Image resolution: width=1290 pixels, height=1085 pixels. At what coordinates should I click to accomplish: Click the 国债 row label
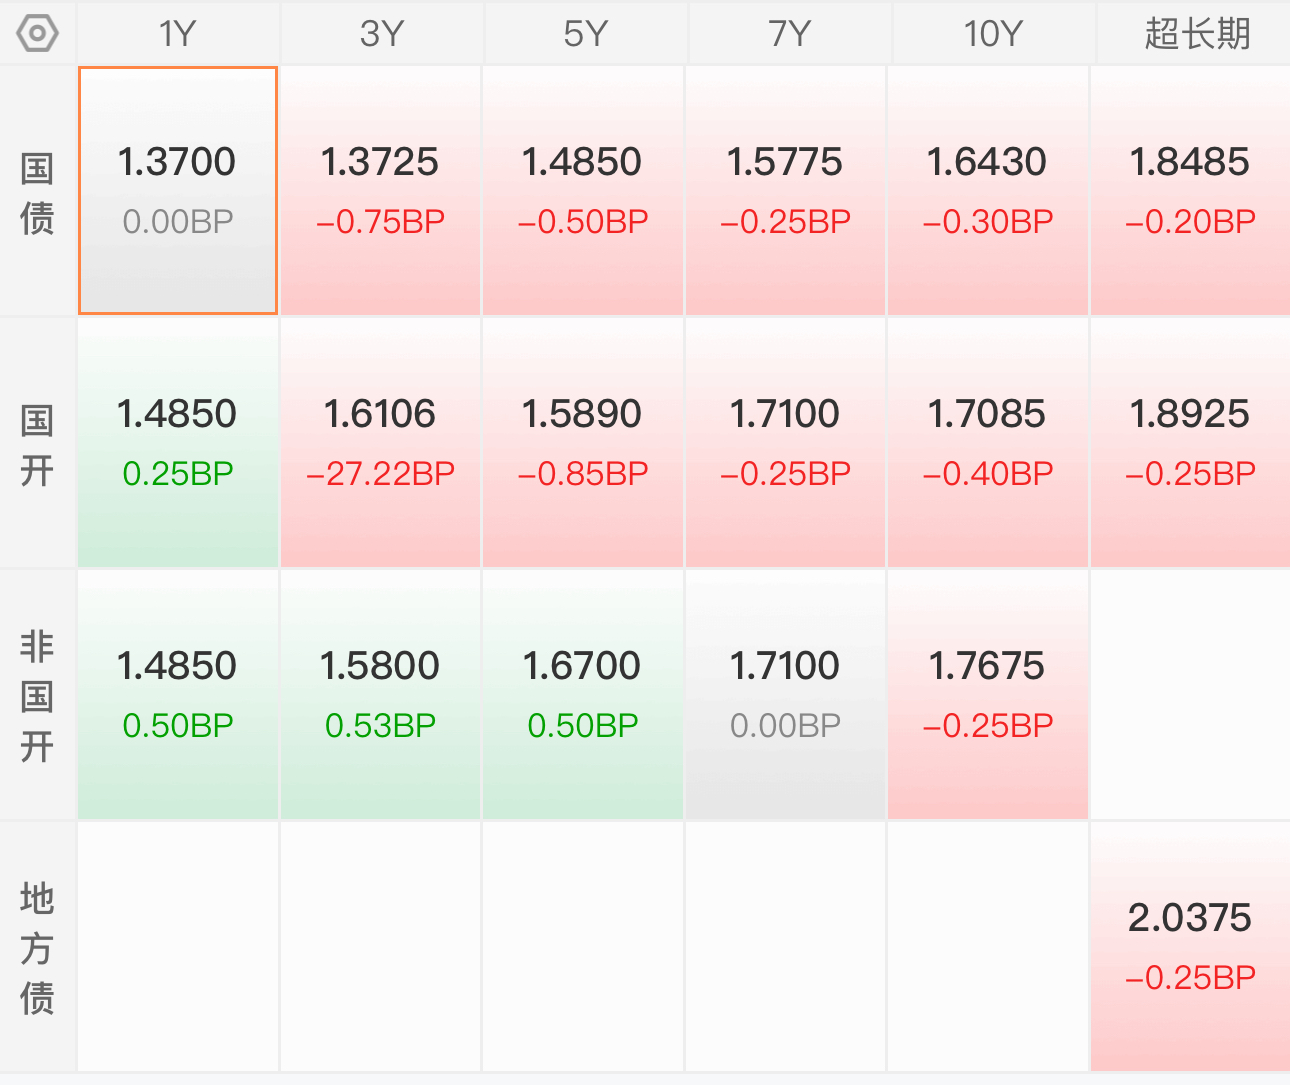37,192
